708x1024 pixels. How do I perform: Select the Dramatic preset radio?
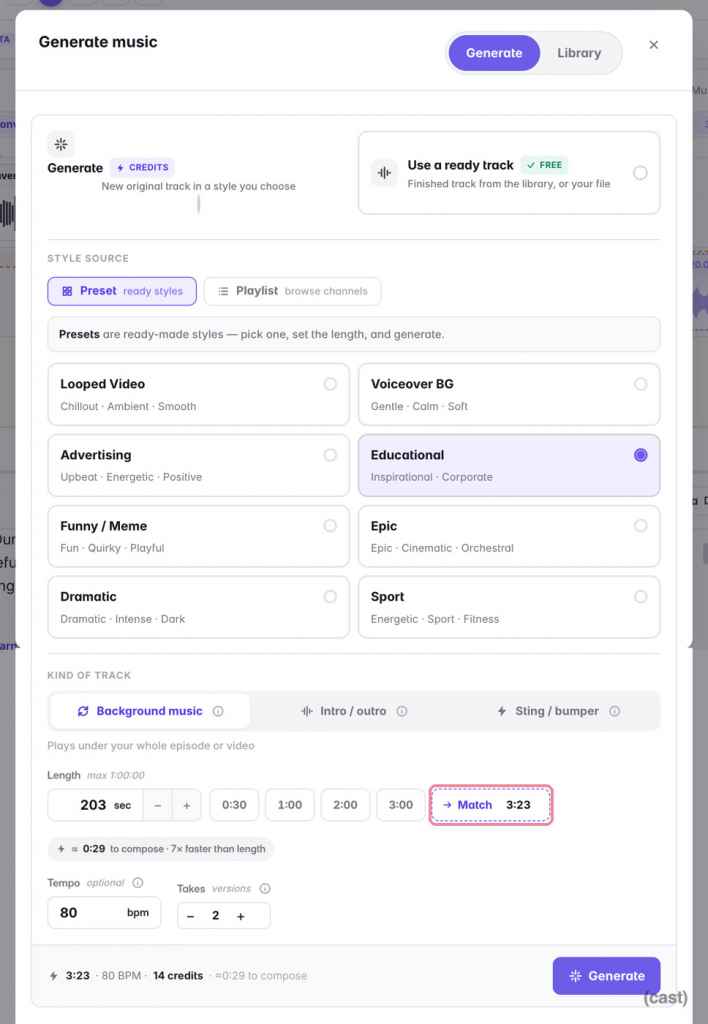330,596
